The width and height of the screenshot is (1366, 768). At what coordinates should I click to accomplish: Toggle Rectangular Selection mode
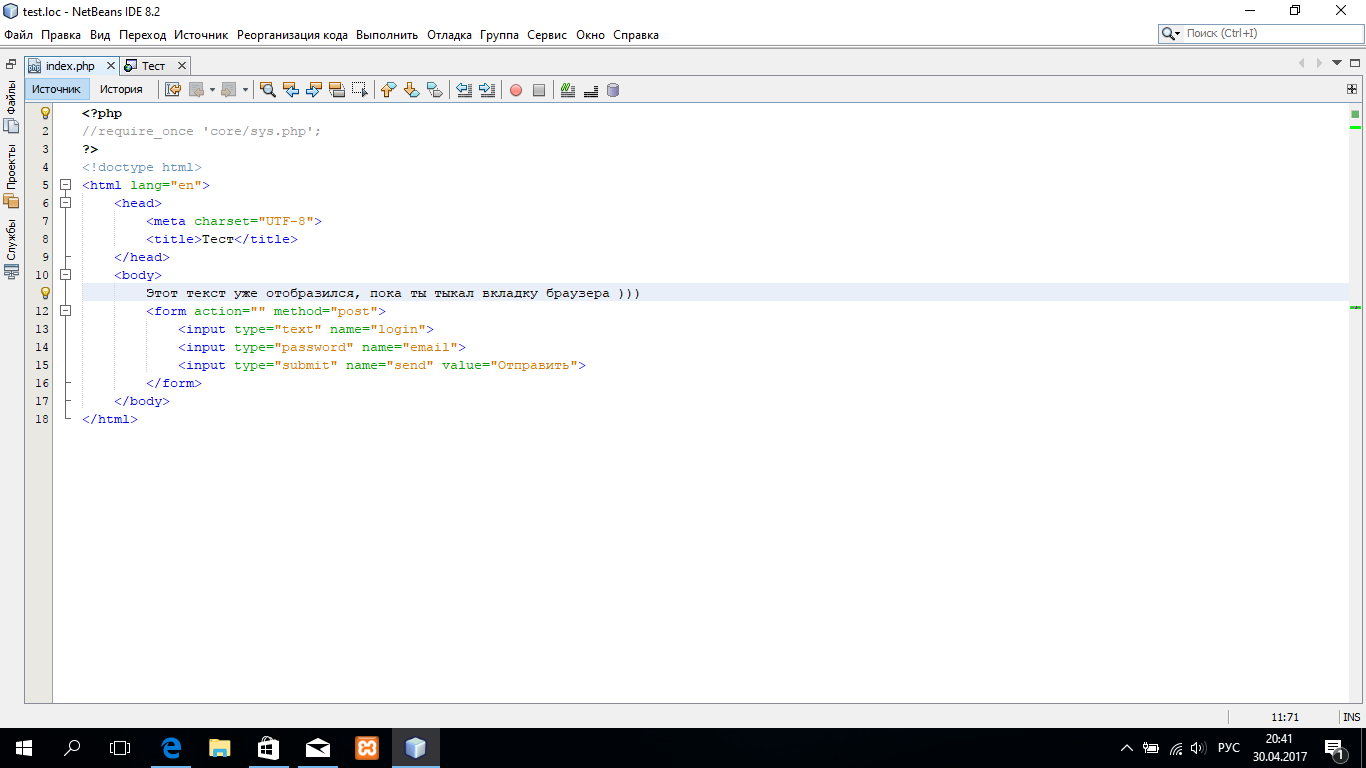click(x=360, y=90)
